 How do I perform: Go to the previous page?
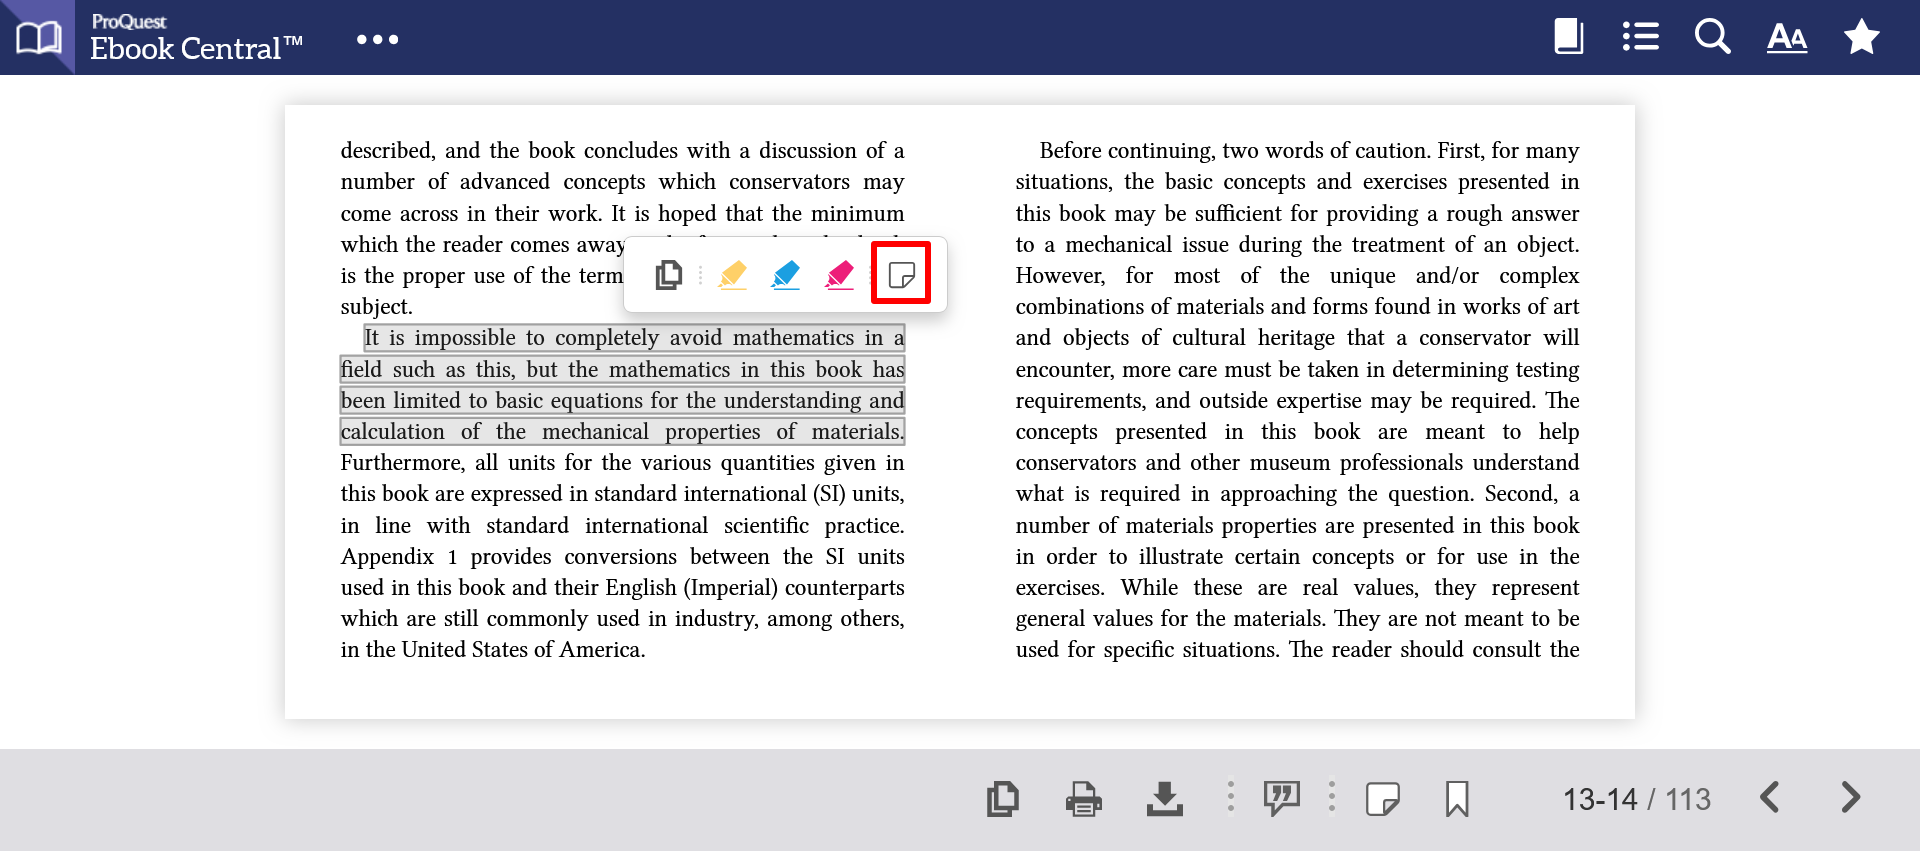(x=1770, y=797)
